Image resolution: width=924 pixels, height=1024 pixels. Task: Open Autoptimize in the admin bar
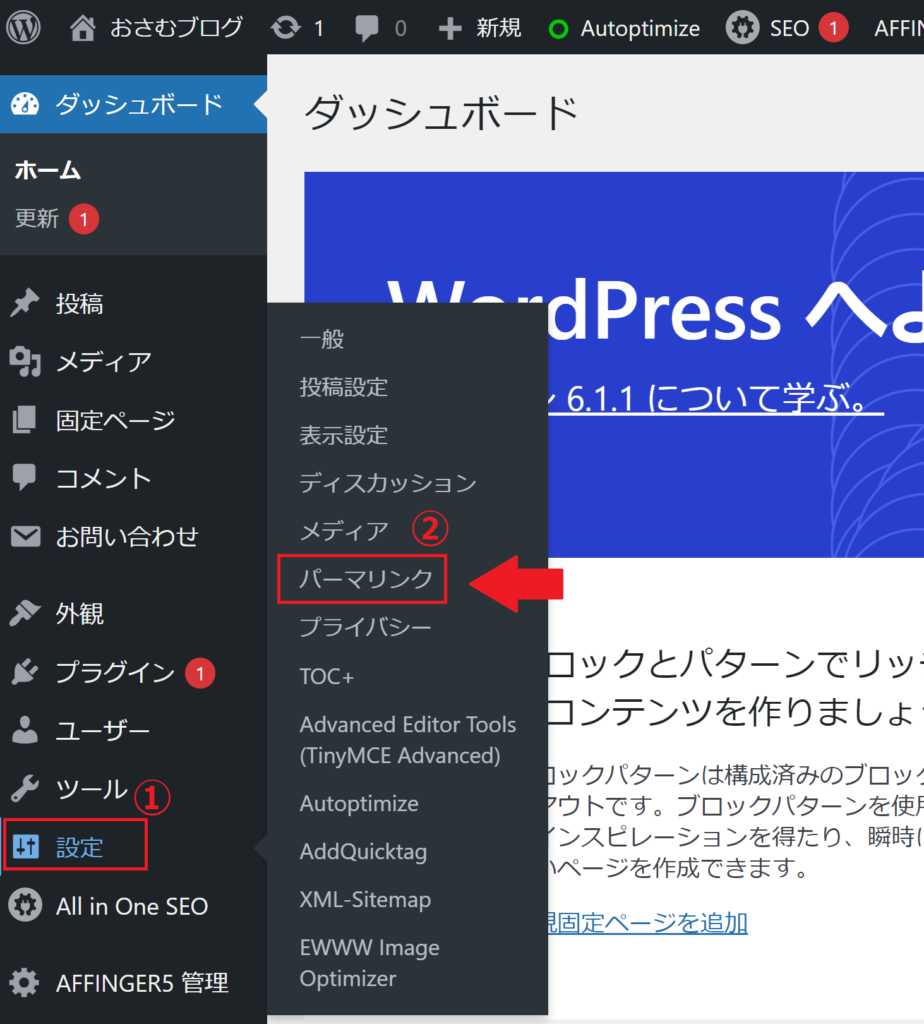640,29
